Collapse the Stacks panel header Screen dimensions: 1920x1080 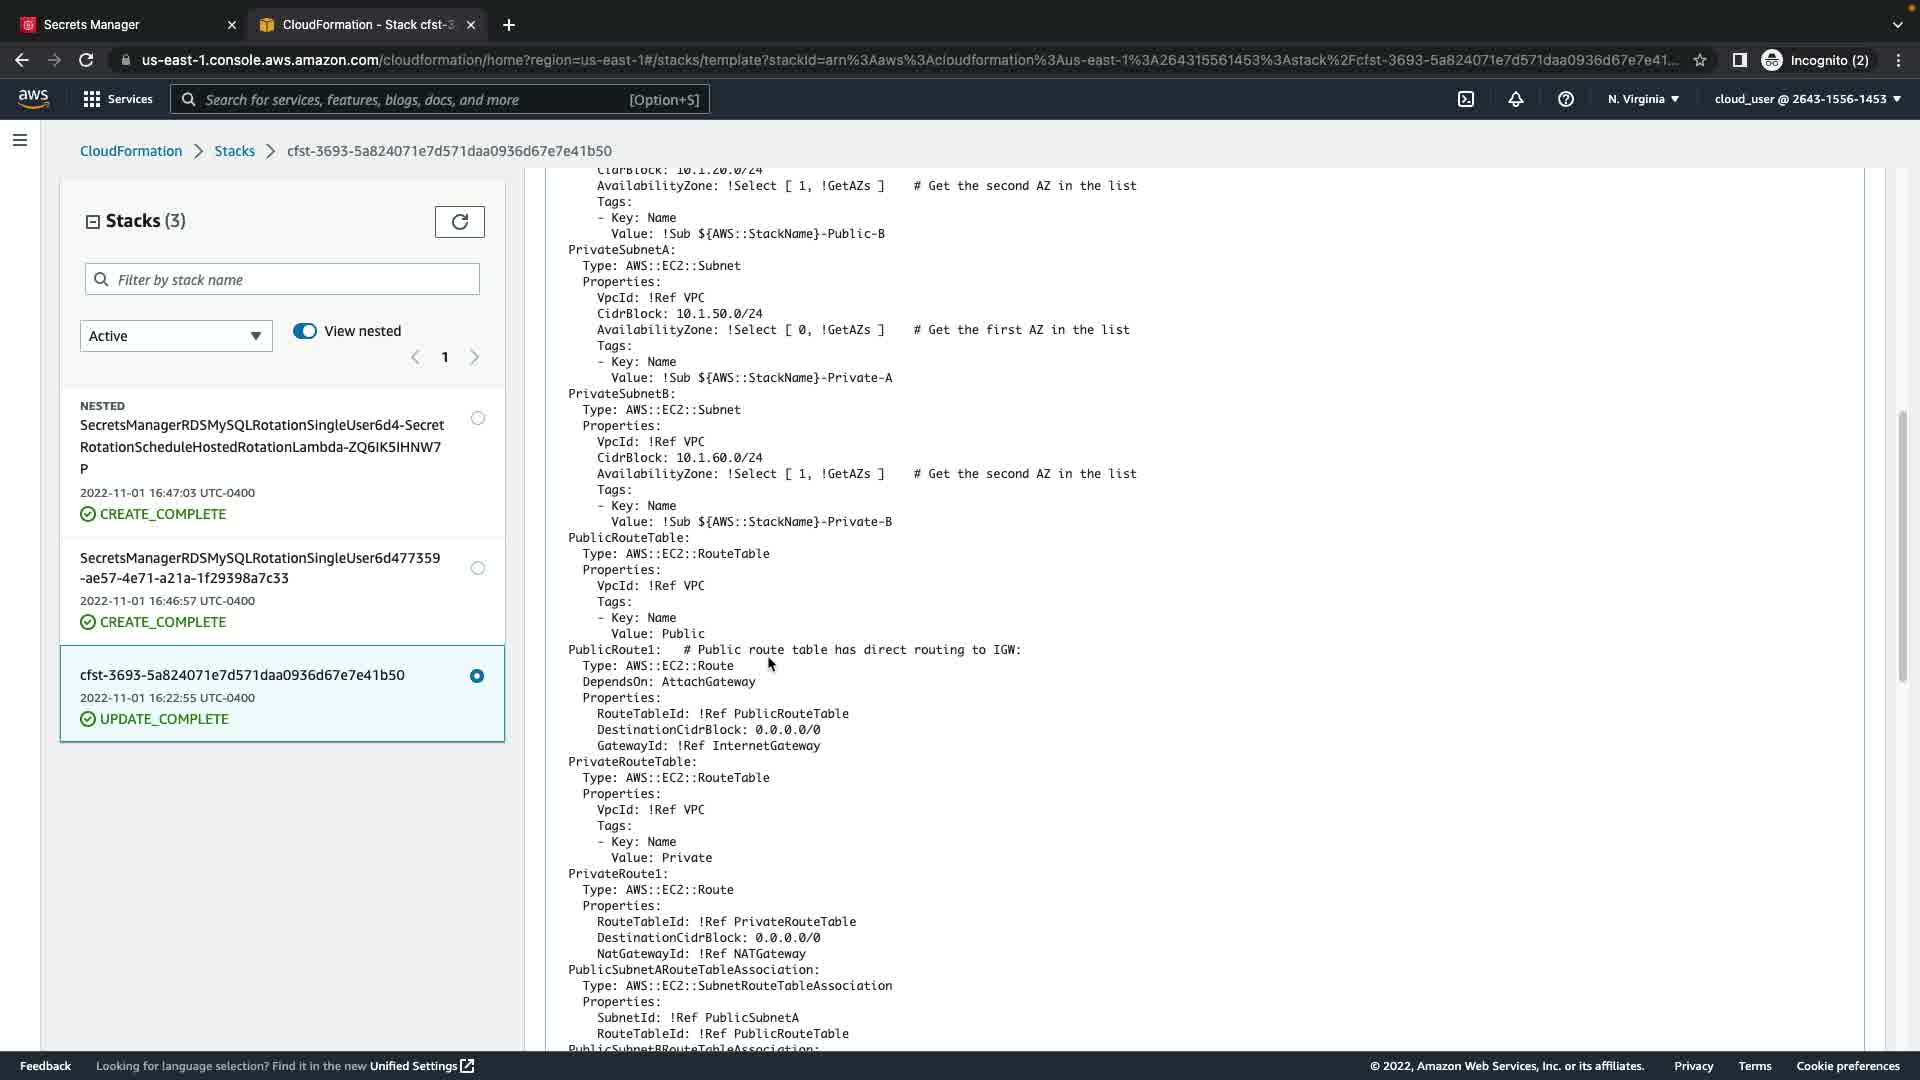coord(93,222)
